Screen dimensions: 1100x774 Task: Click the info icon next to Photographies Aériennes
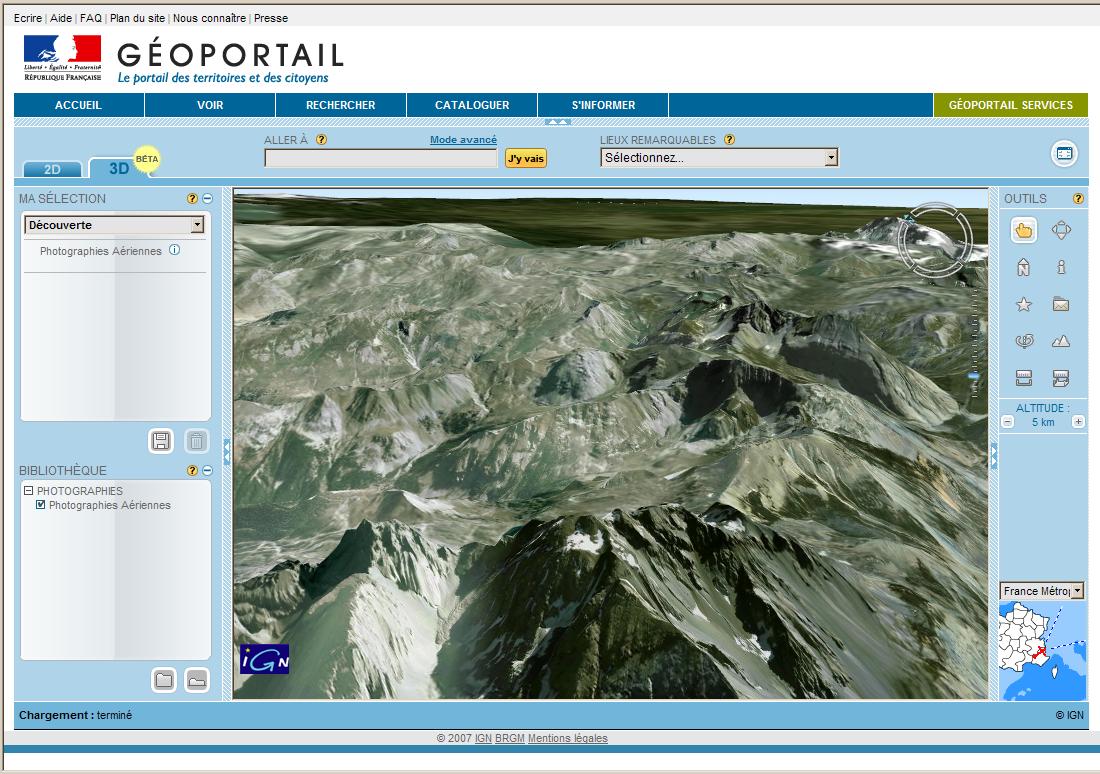175,250
